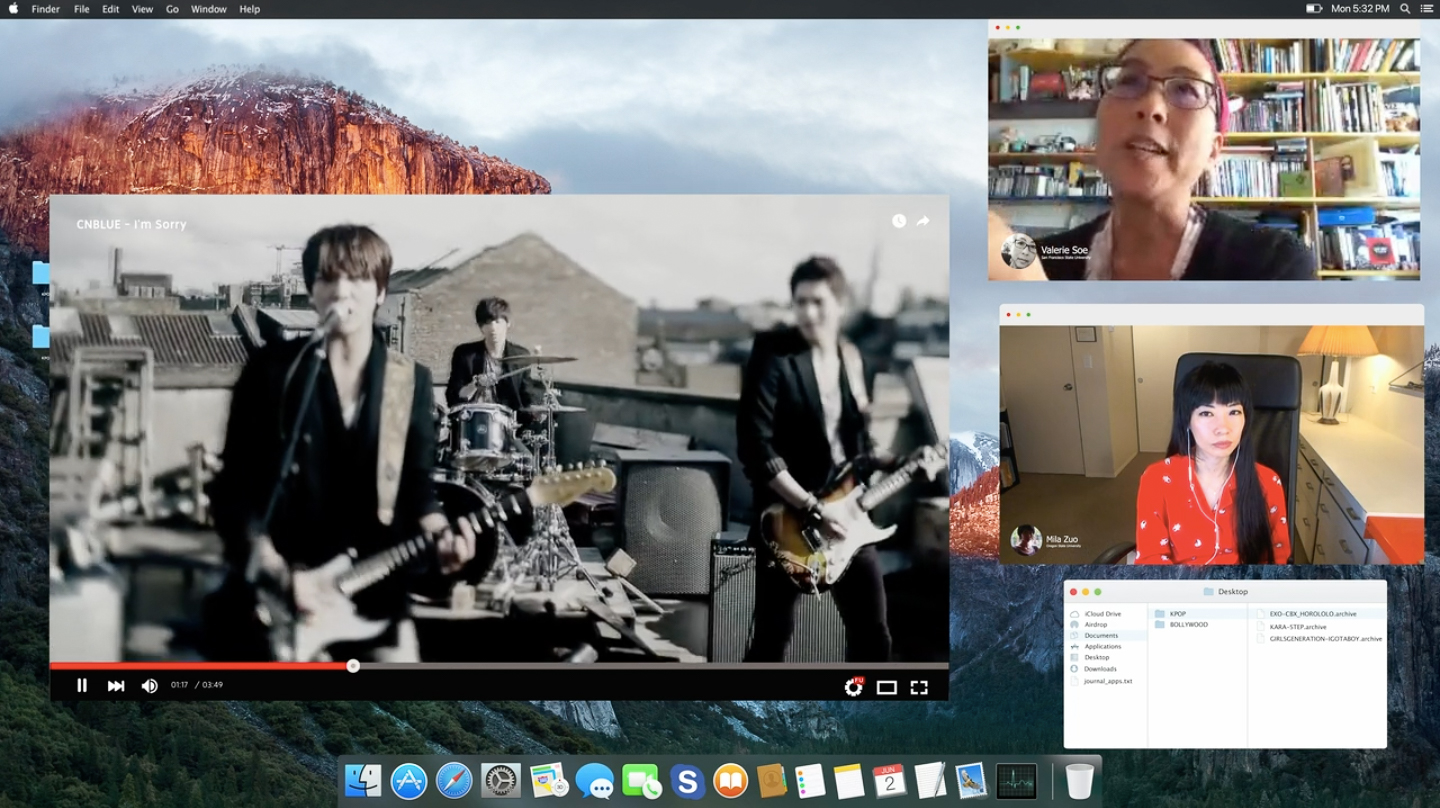Open the Edit menu
The width and height of the screenshot is (1440, 808).
(111, 9)
